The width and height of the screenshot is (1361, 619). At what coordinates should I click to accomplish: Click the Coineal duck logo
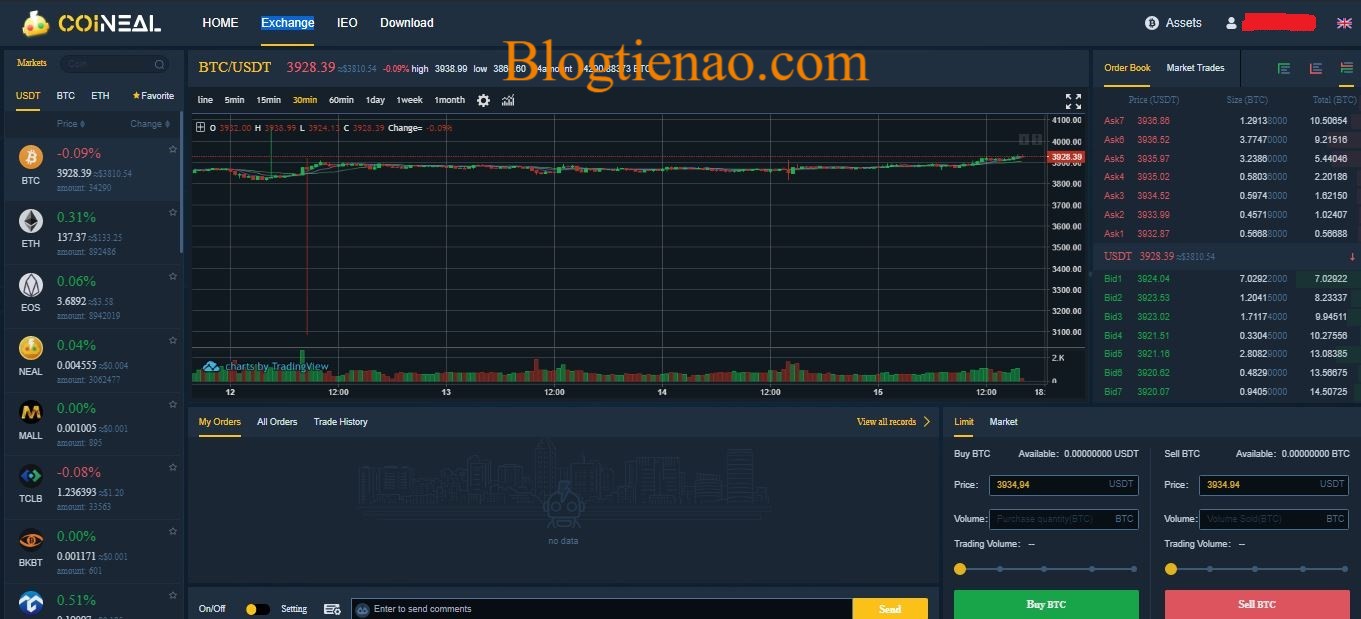point(36,22)
